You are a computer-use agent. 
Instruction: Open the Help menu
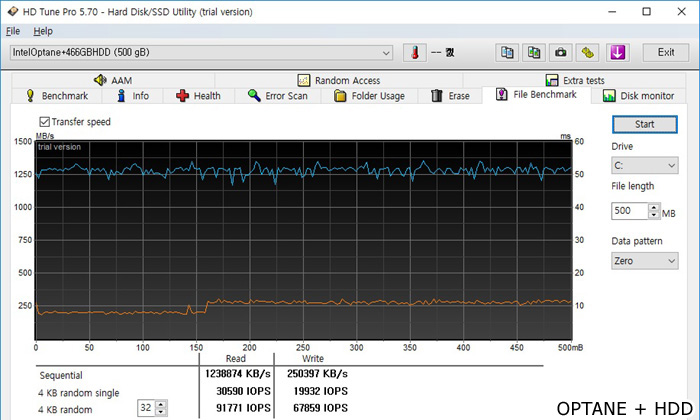pyautogui.click(x=43, y=31)
